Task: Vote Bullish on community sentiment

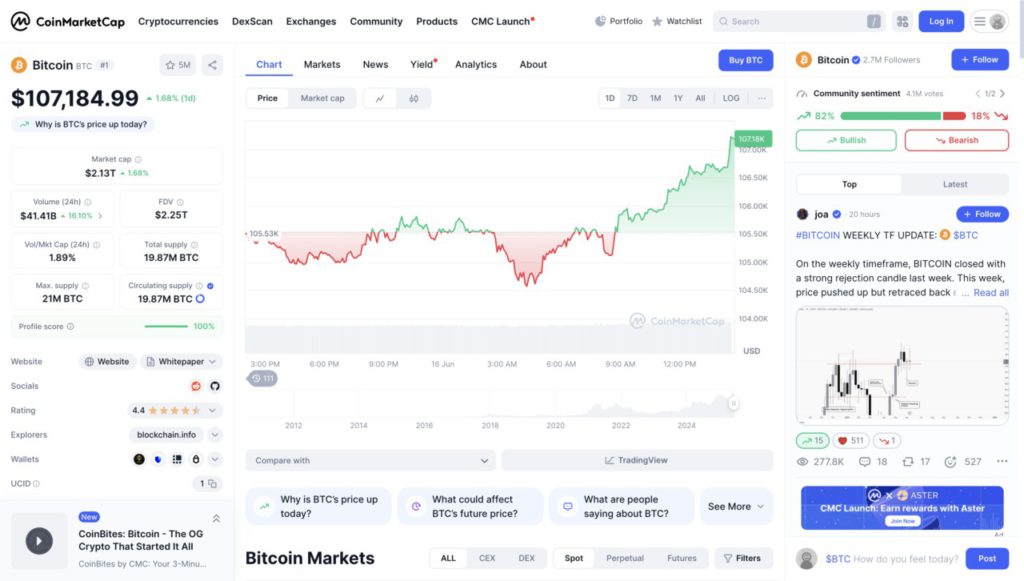Action: pos(846,140)
